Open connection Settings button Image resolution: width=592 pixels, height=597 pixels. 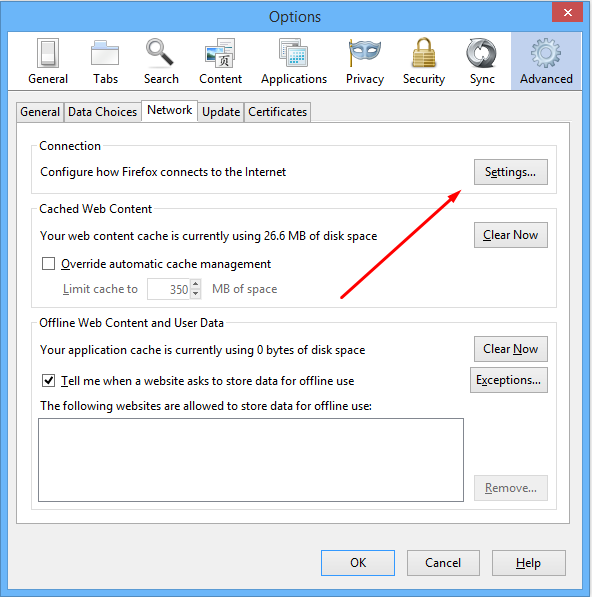(x=511, y=172)
